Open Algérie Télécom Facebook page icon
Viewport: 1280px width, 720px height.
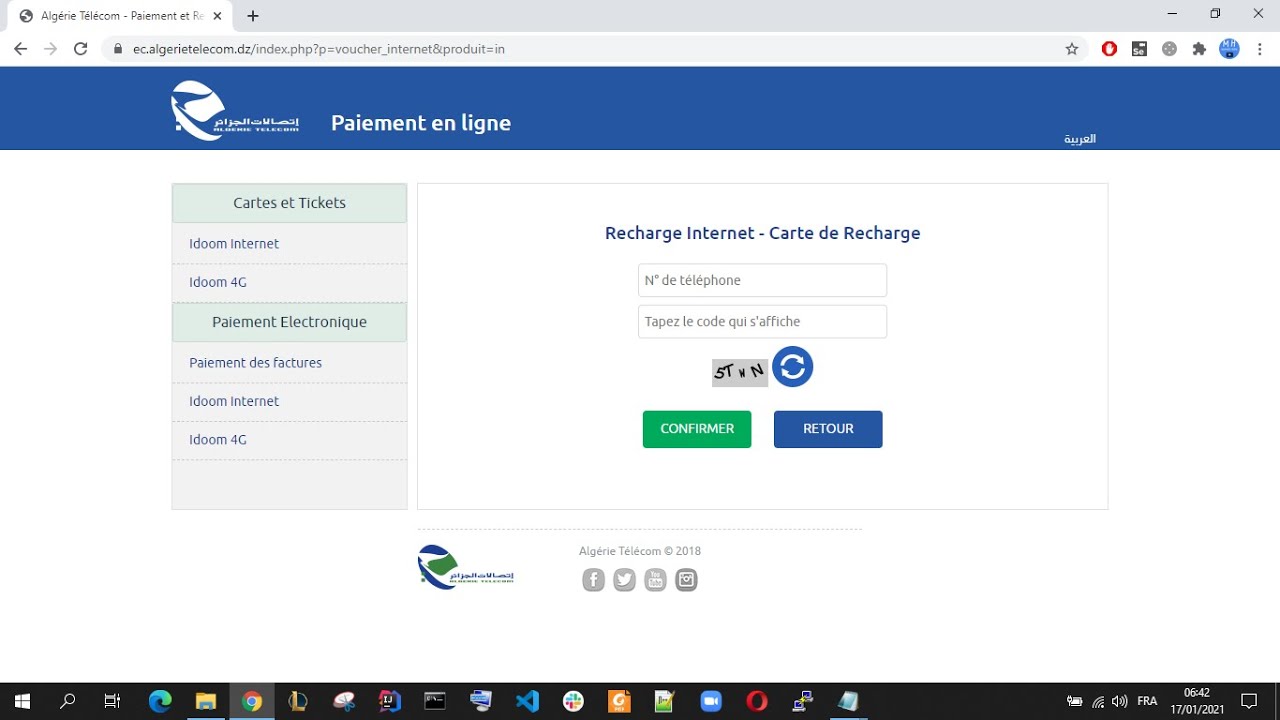point(593,580)
